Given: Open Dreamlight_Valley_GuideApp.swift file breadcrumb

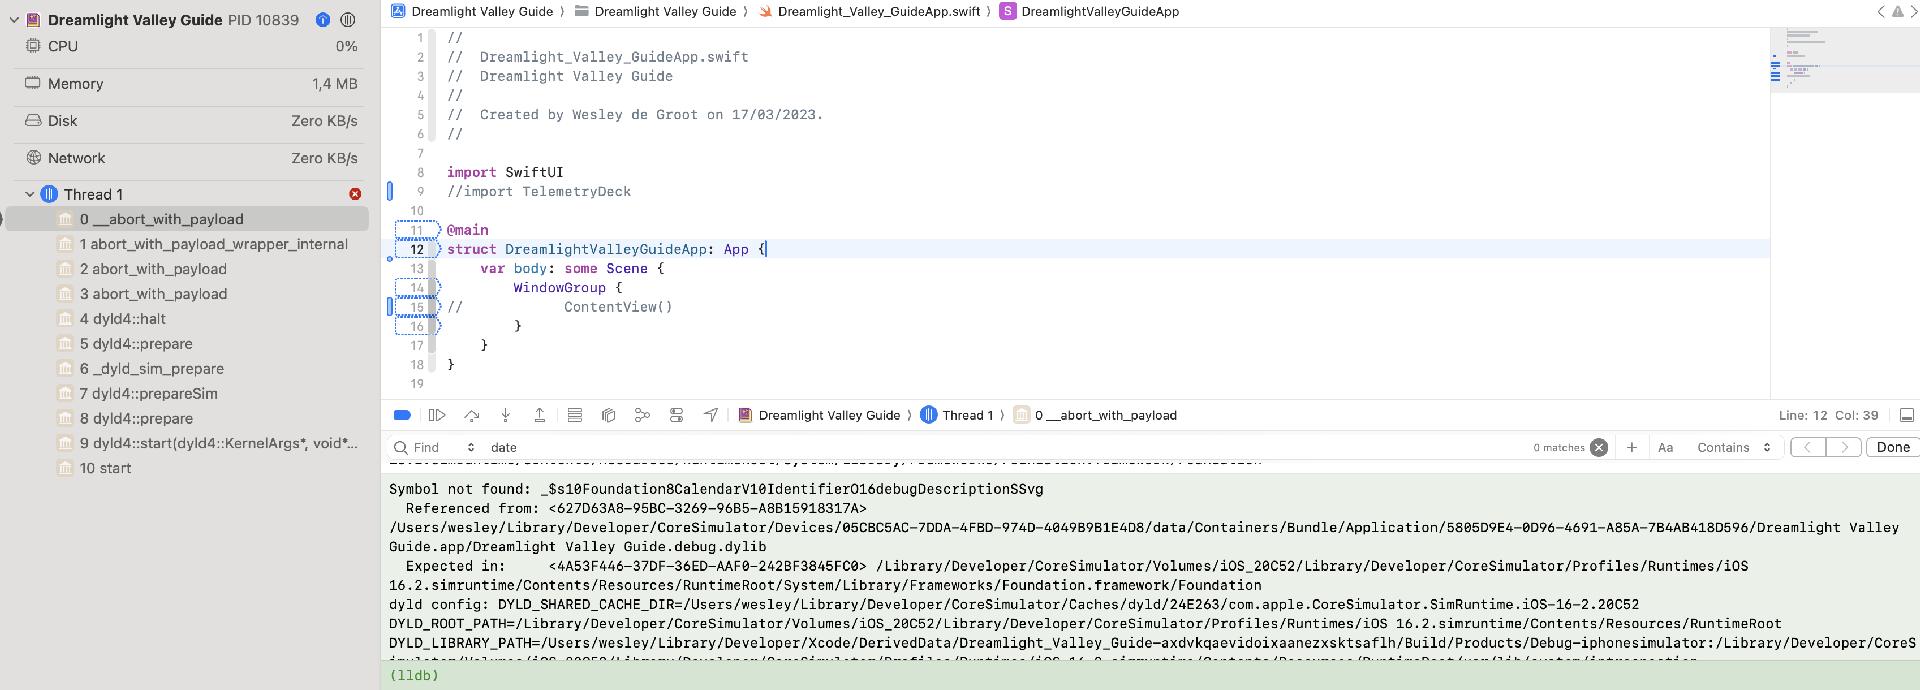Looking at the screenshot, I should 869,11.
